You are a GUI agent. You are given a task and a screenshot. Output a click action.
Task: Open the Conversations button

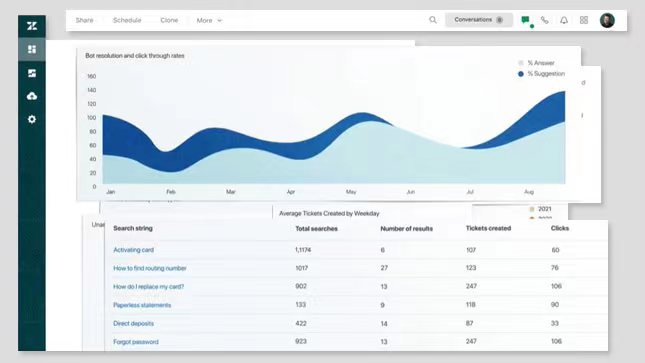(x=479, y=20)
